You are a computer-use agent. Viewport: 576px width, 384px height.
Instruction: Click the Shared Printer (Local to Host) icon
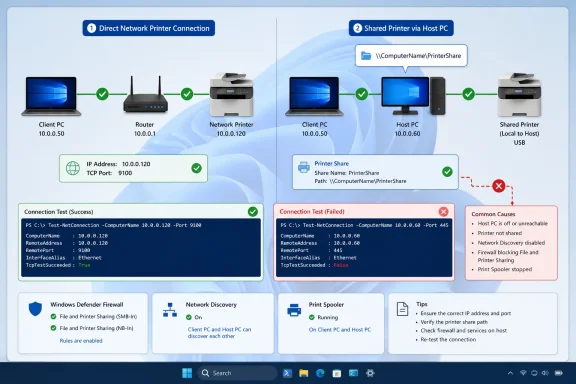(519, 94)
